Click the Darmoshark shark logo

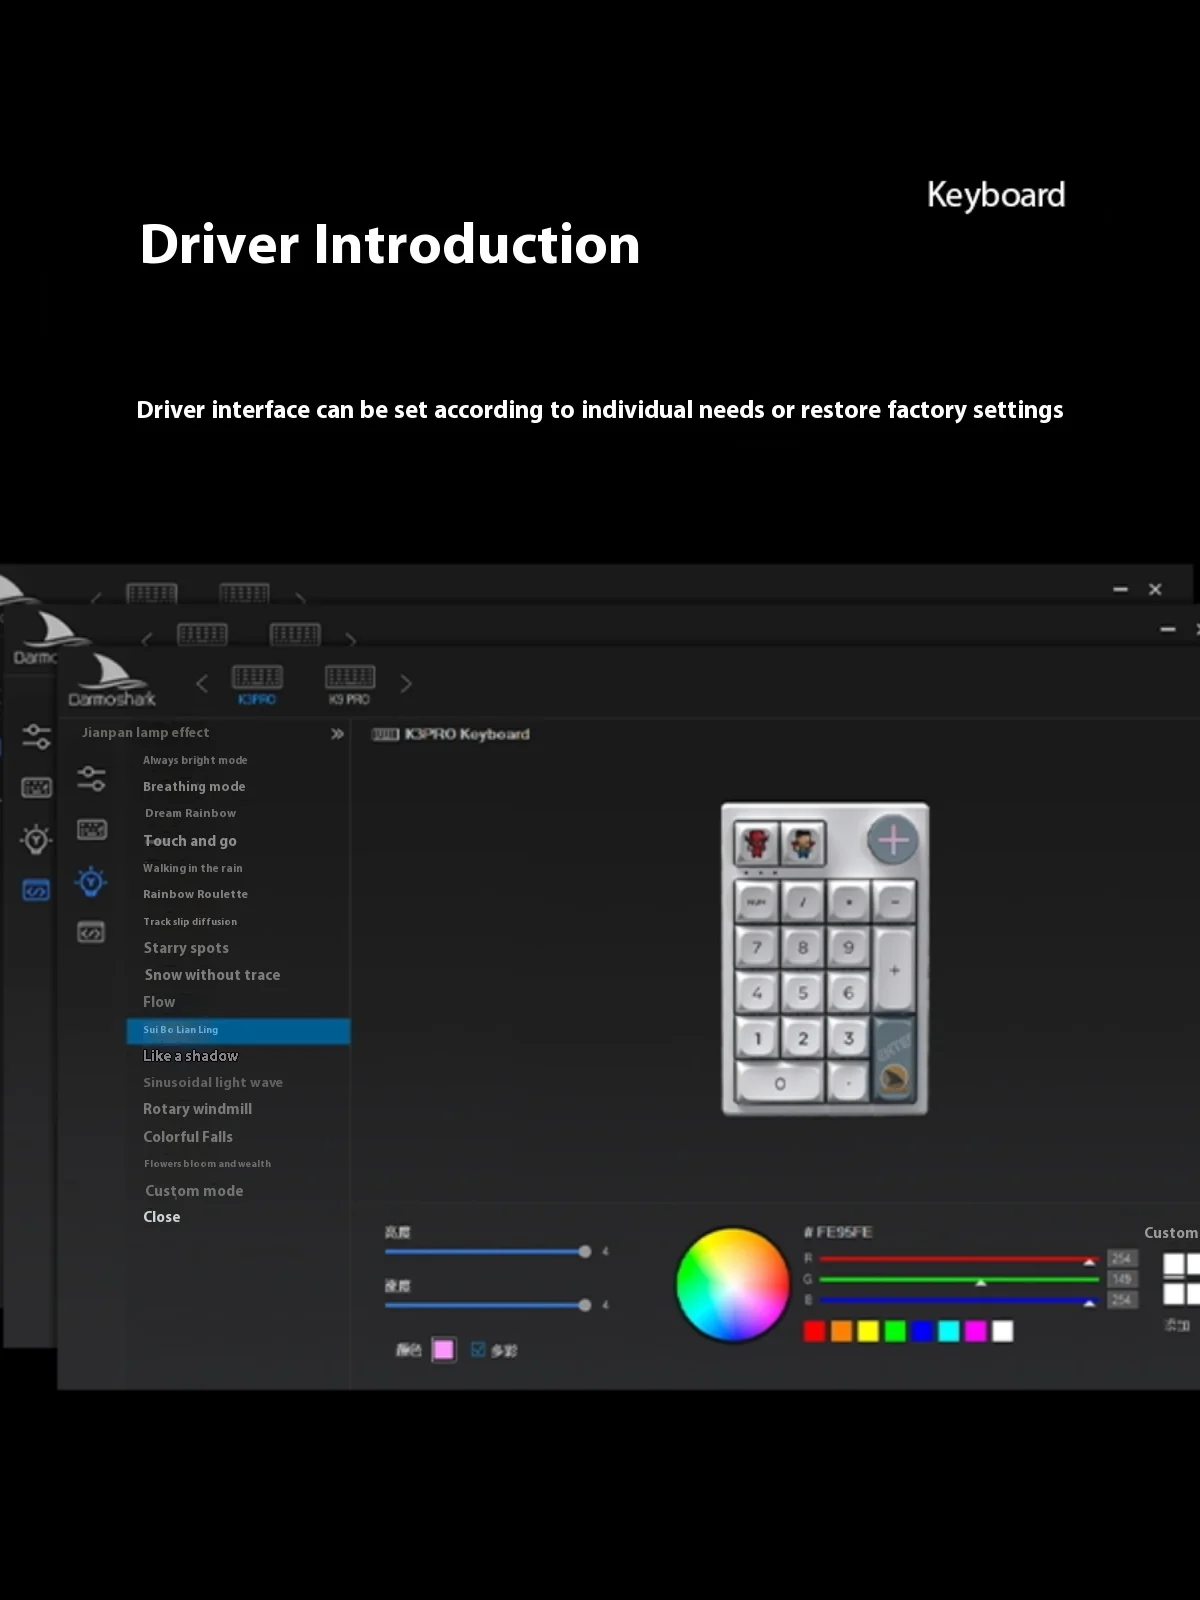111,680
